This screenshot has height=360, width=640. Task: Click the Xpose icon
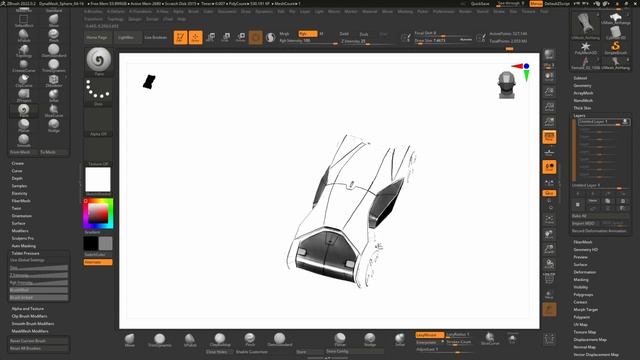[549, 339]
